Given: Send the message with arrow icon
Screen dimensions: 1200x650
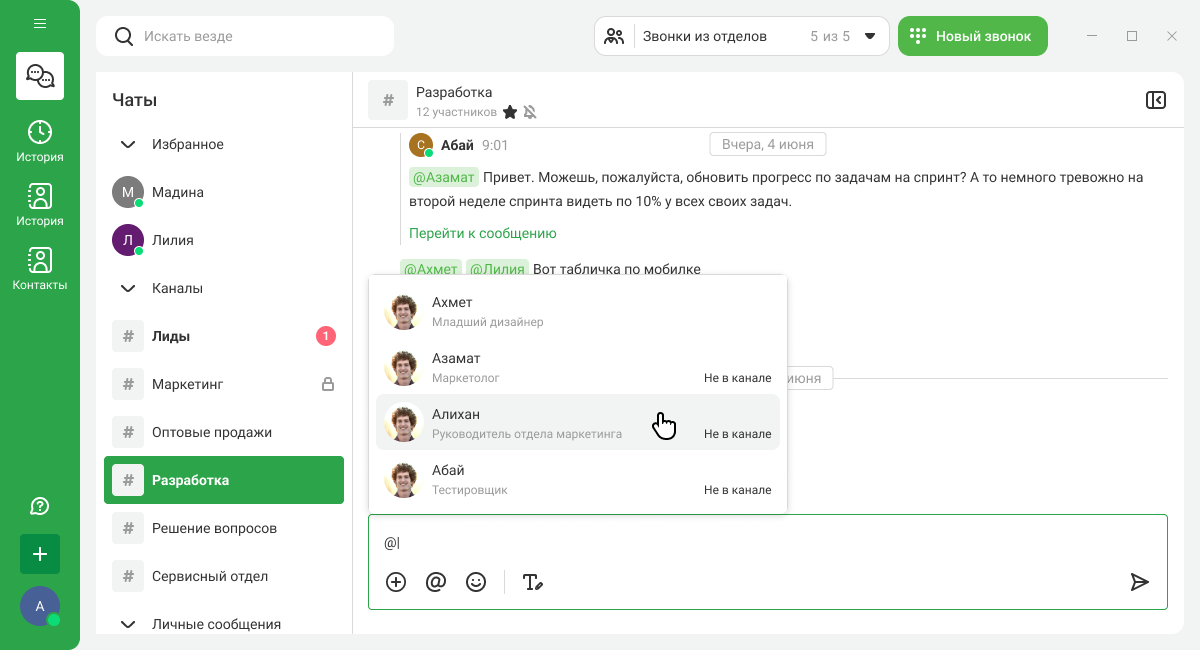Looking at the screenshot, I should tap(1139, 582).
